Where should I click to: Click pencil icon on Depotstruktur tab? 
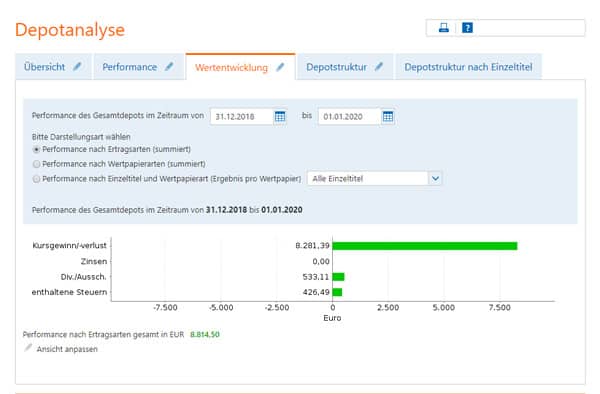(379, 67)
